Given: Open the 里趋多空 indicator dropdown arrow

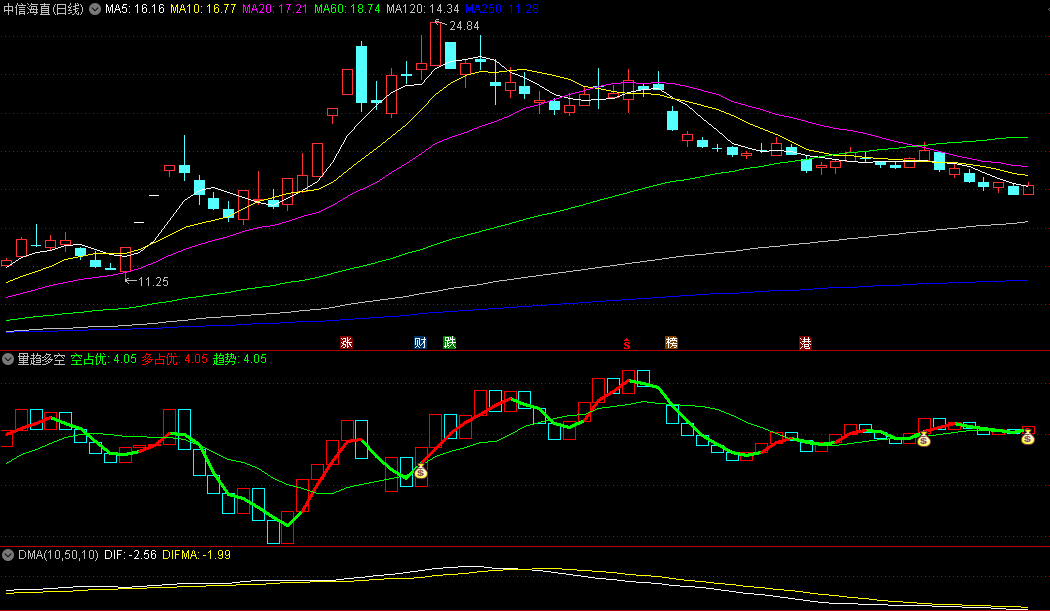Looking at the screenshot, I should click(8, 359).
